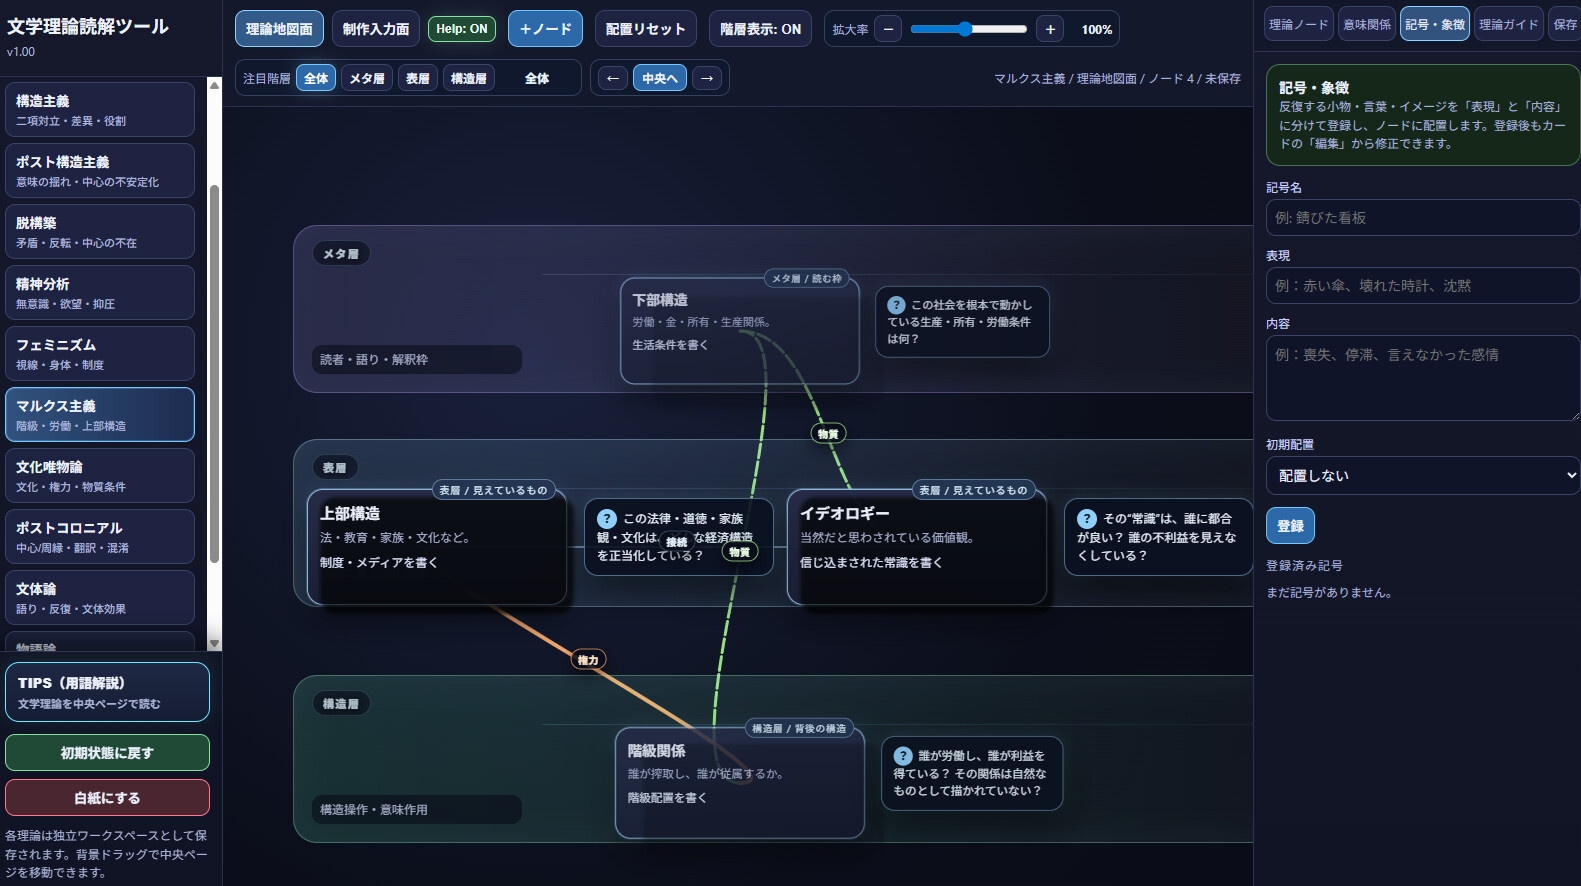Switch to 制作入力面 view tab
The image size is (1581, 886).
coord(376,29)
